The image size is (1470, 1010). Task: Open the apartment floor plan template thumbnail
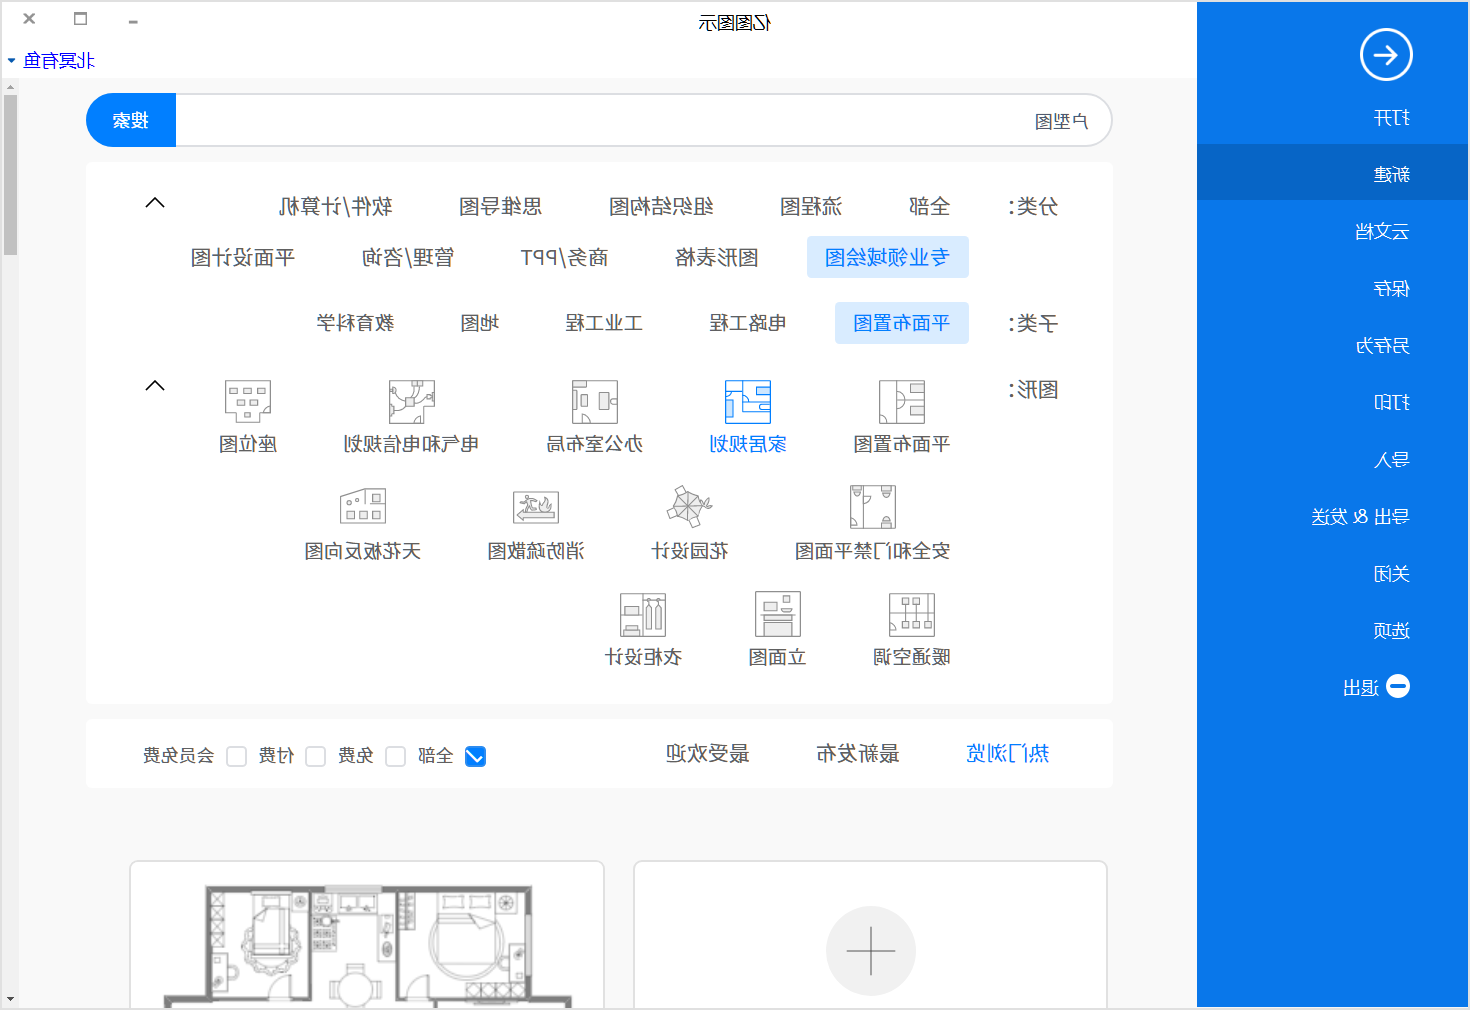(x=367, y=935)
